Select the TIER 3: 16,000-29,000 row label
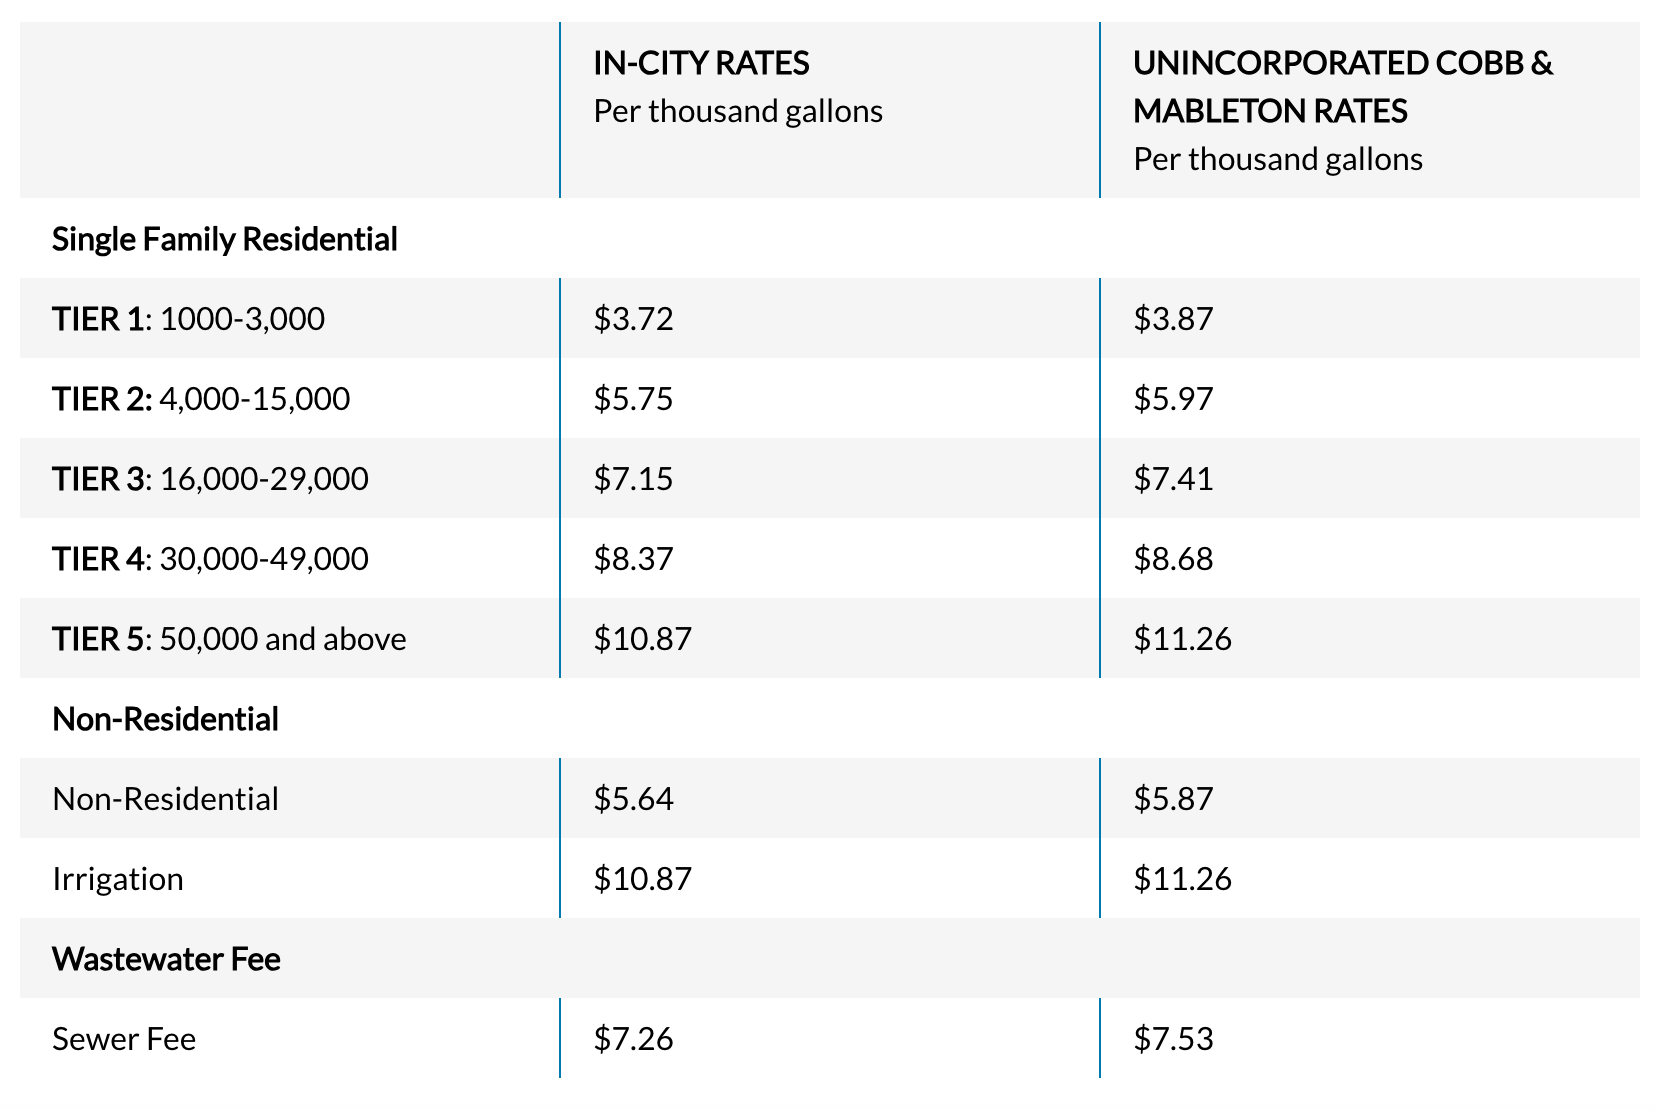 (210, 479)
